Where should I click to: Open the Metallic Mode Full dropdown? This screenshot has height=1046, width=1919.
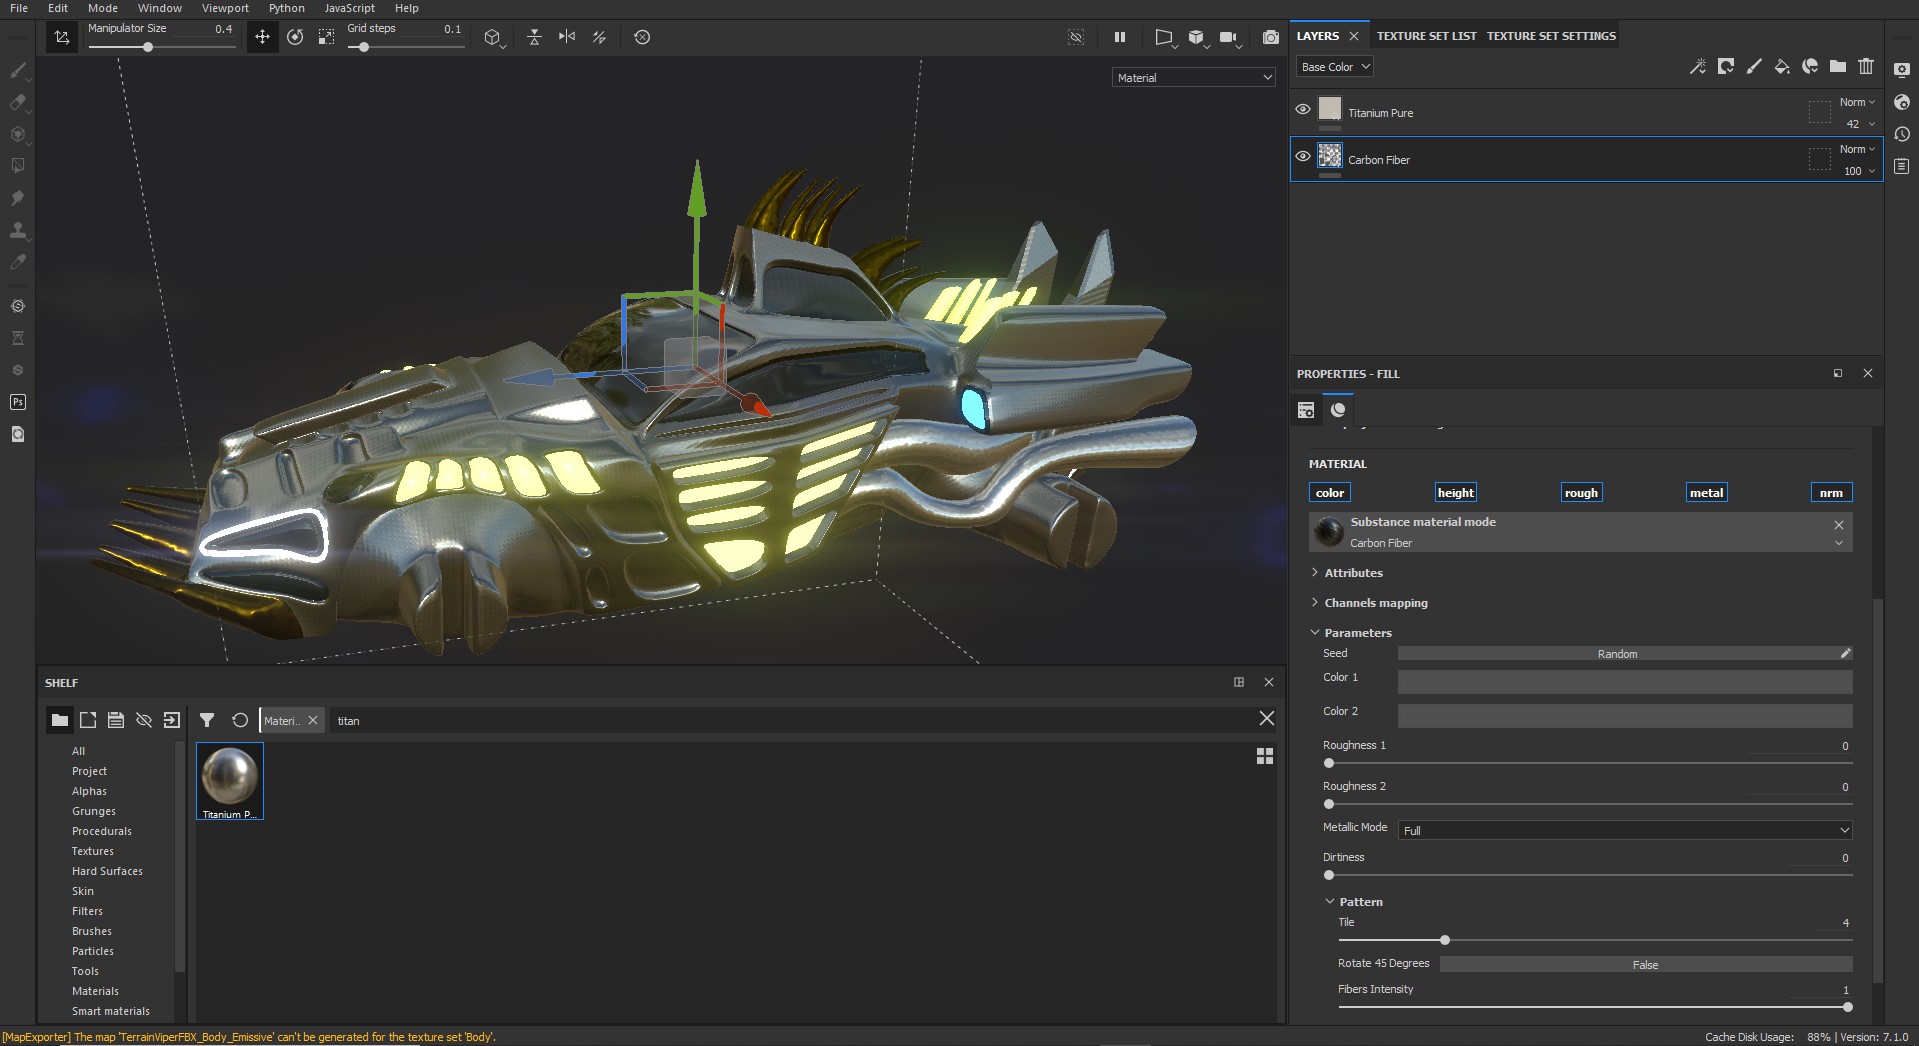pos(1624,830)
